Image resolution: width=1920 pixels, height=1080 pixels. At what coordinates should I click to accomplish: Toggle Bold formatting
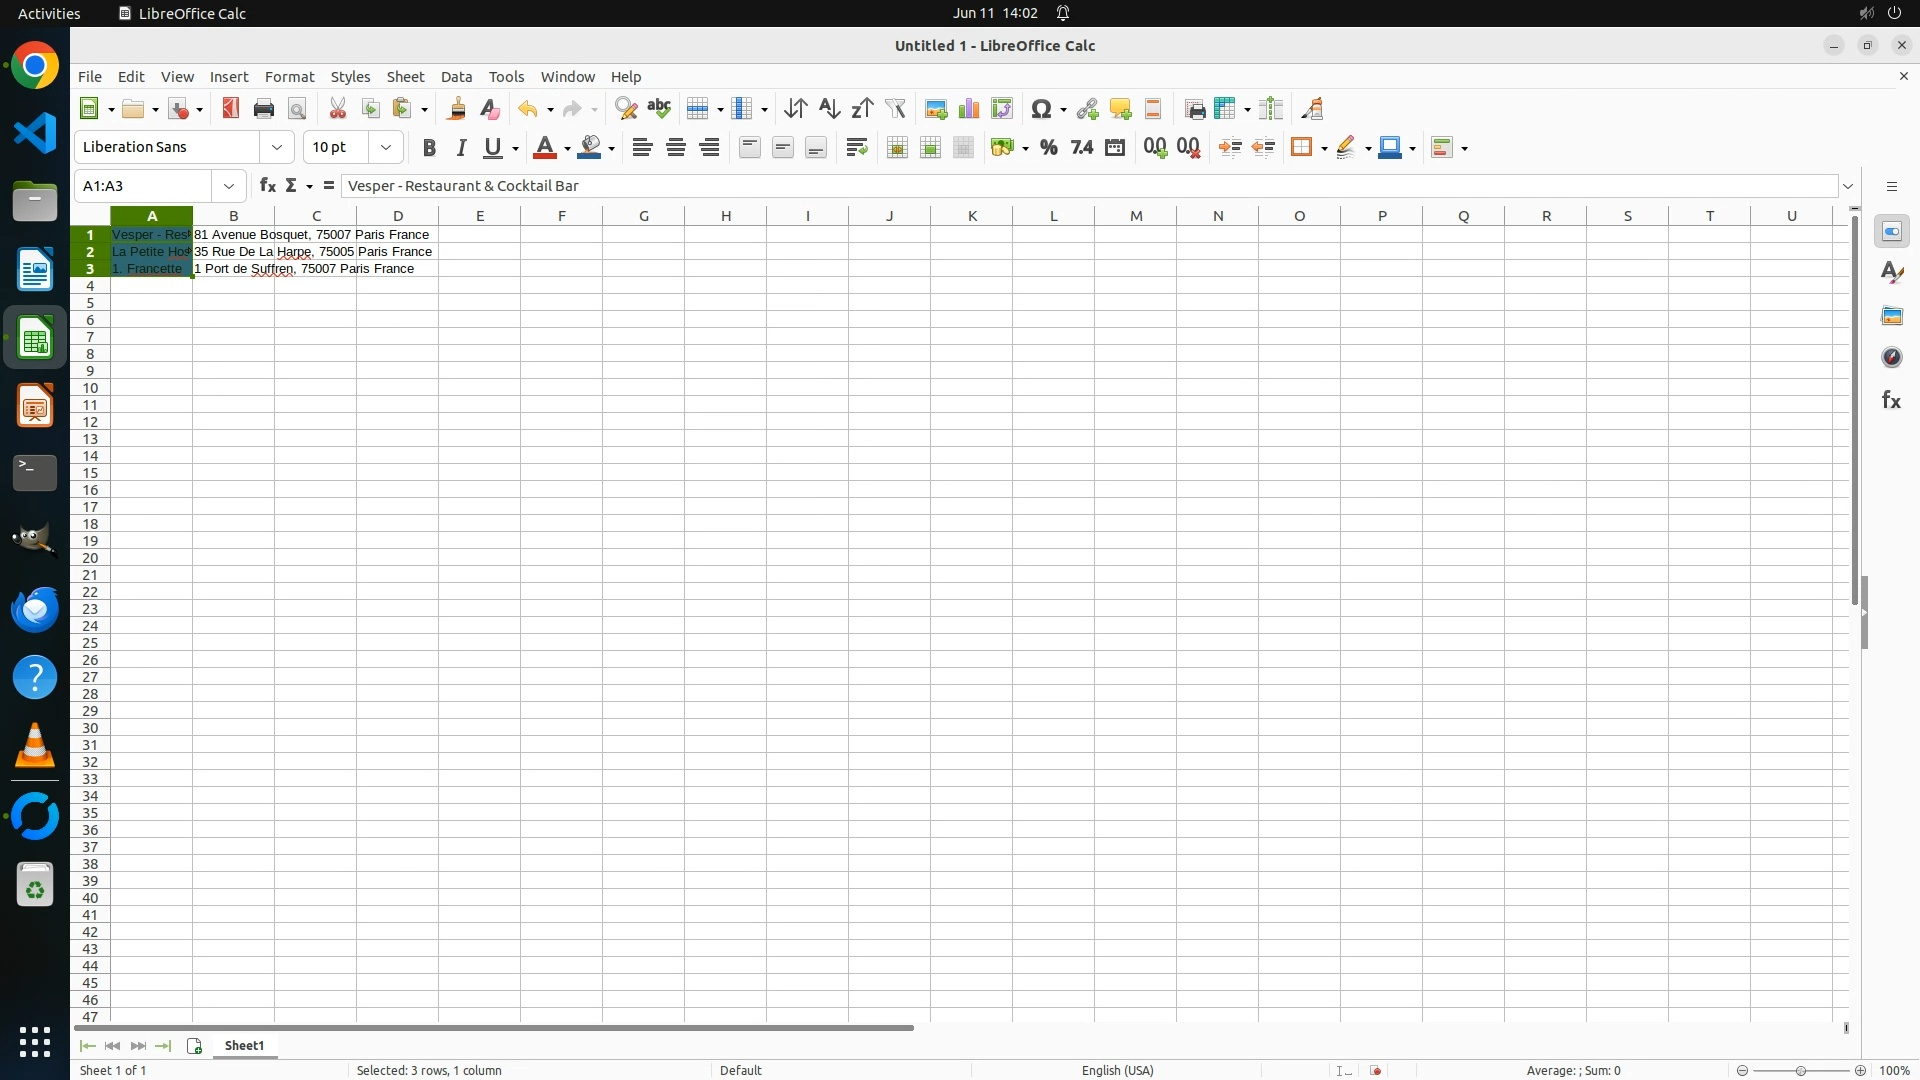pyautogui.click(x=429, y=148)
